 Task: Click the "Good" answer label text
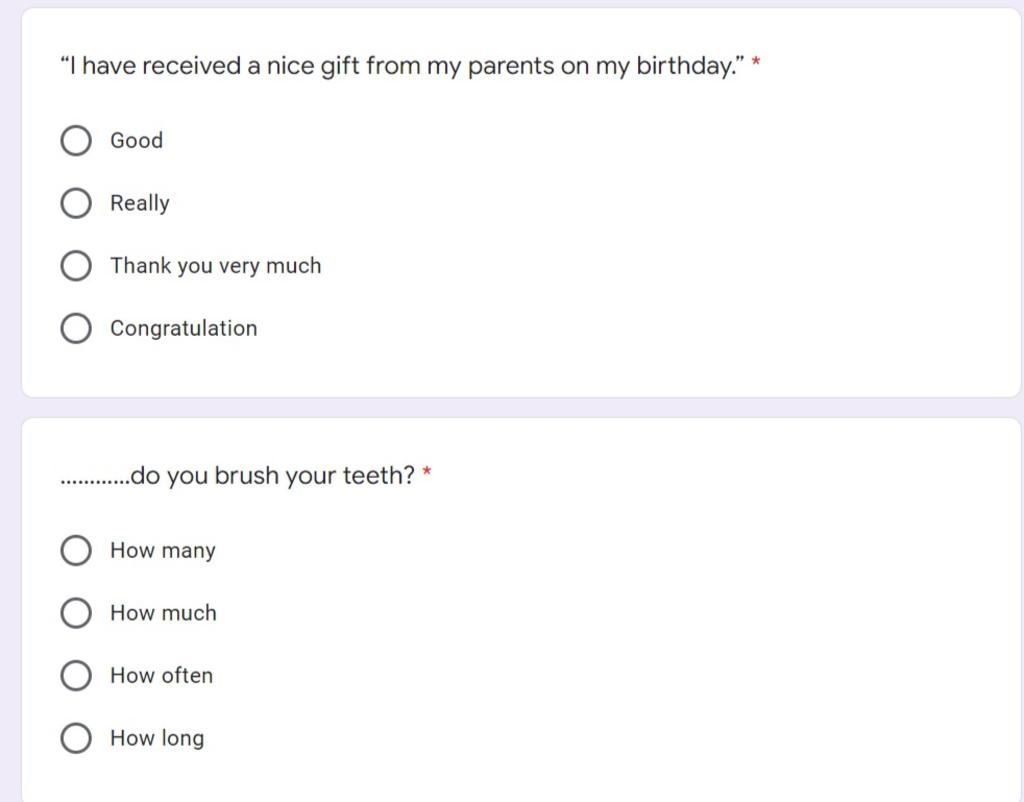click(x=136, y=140)
